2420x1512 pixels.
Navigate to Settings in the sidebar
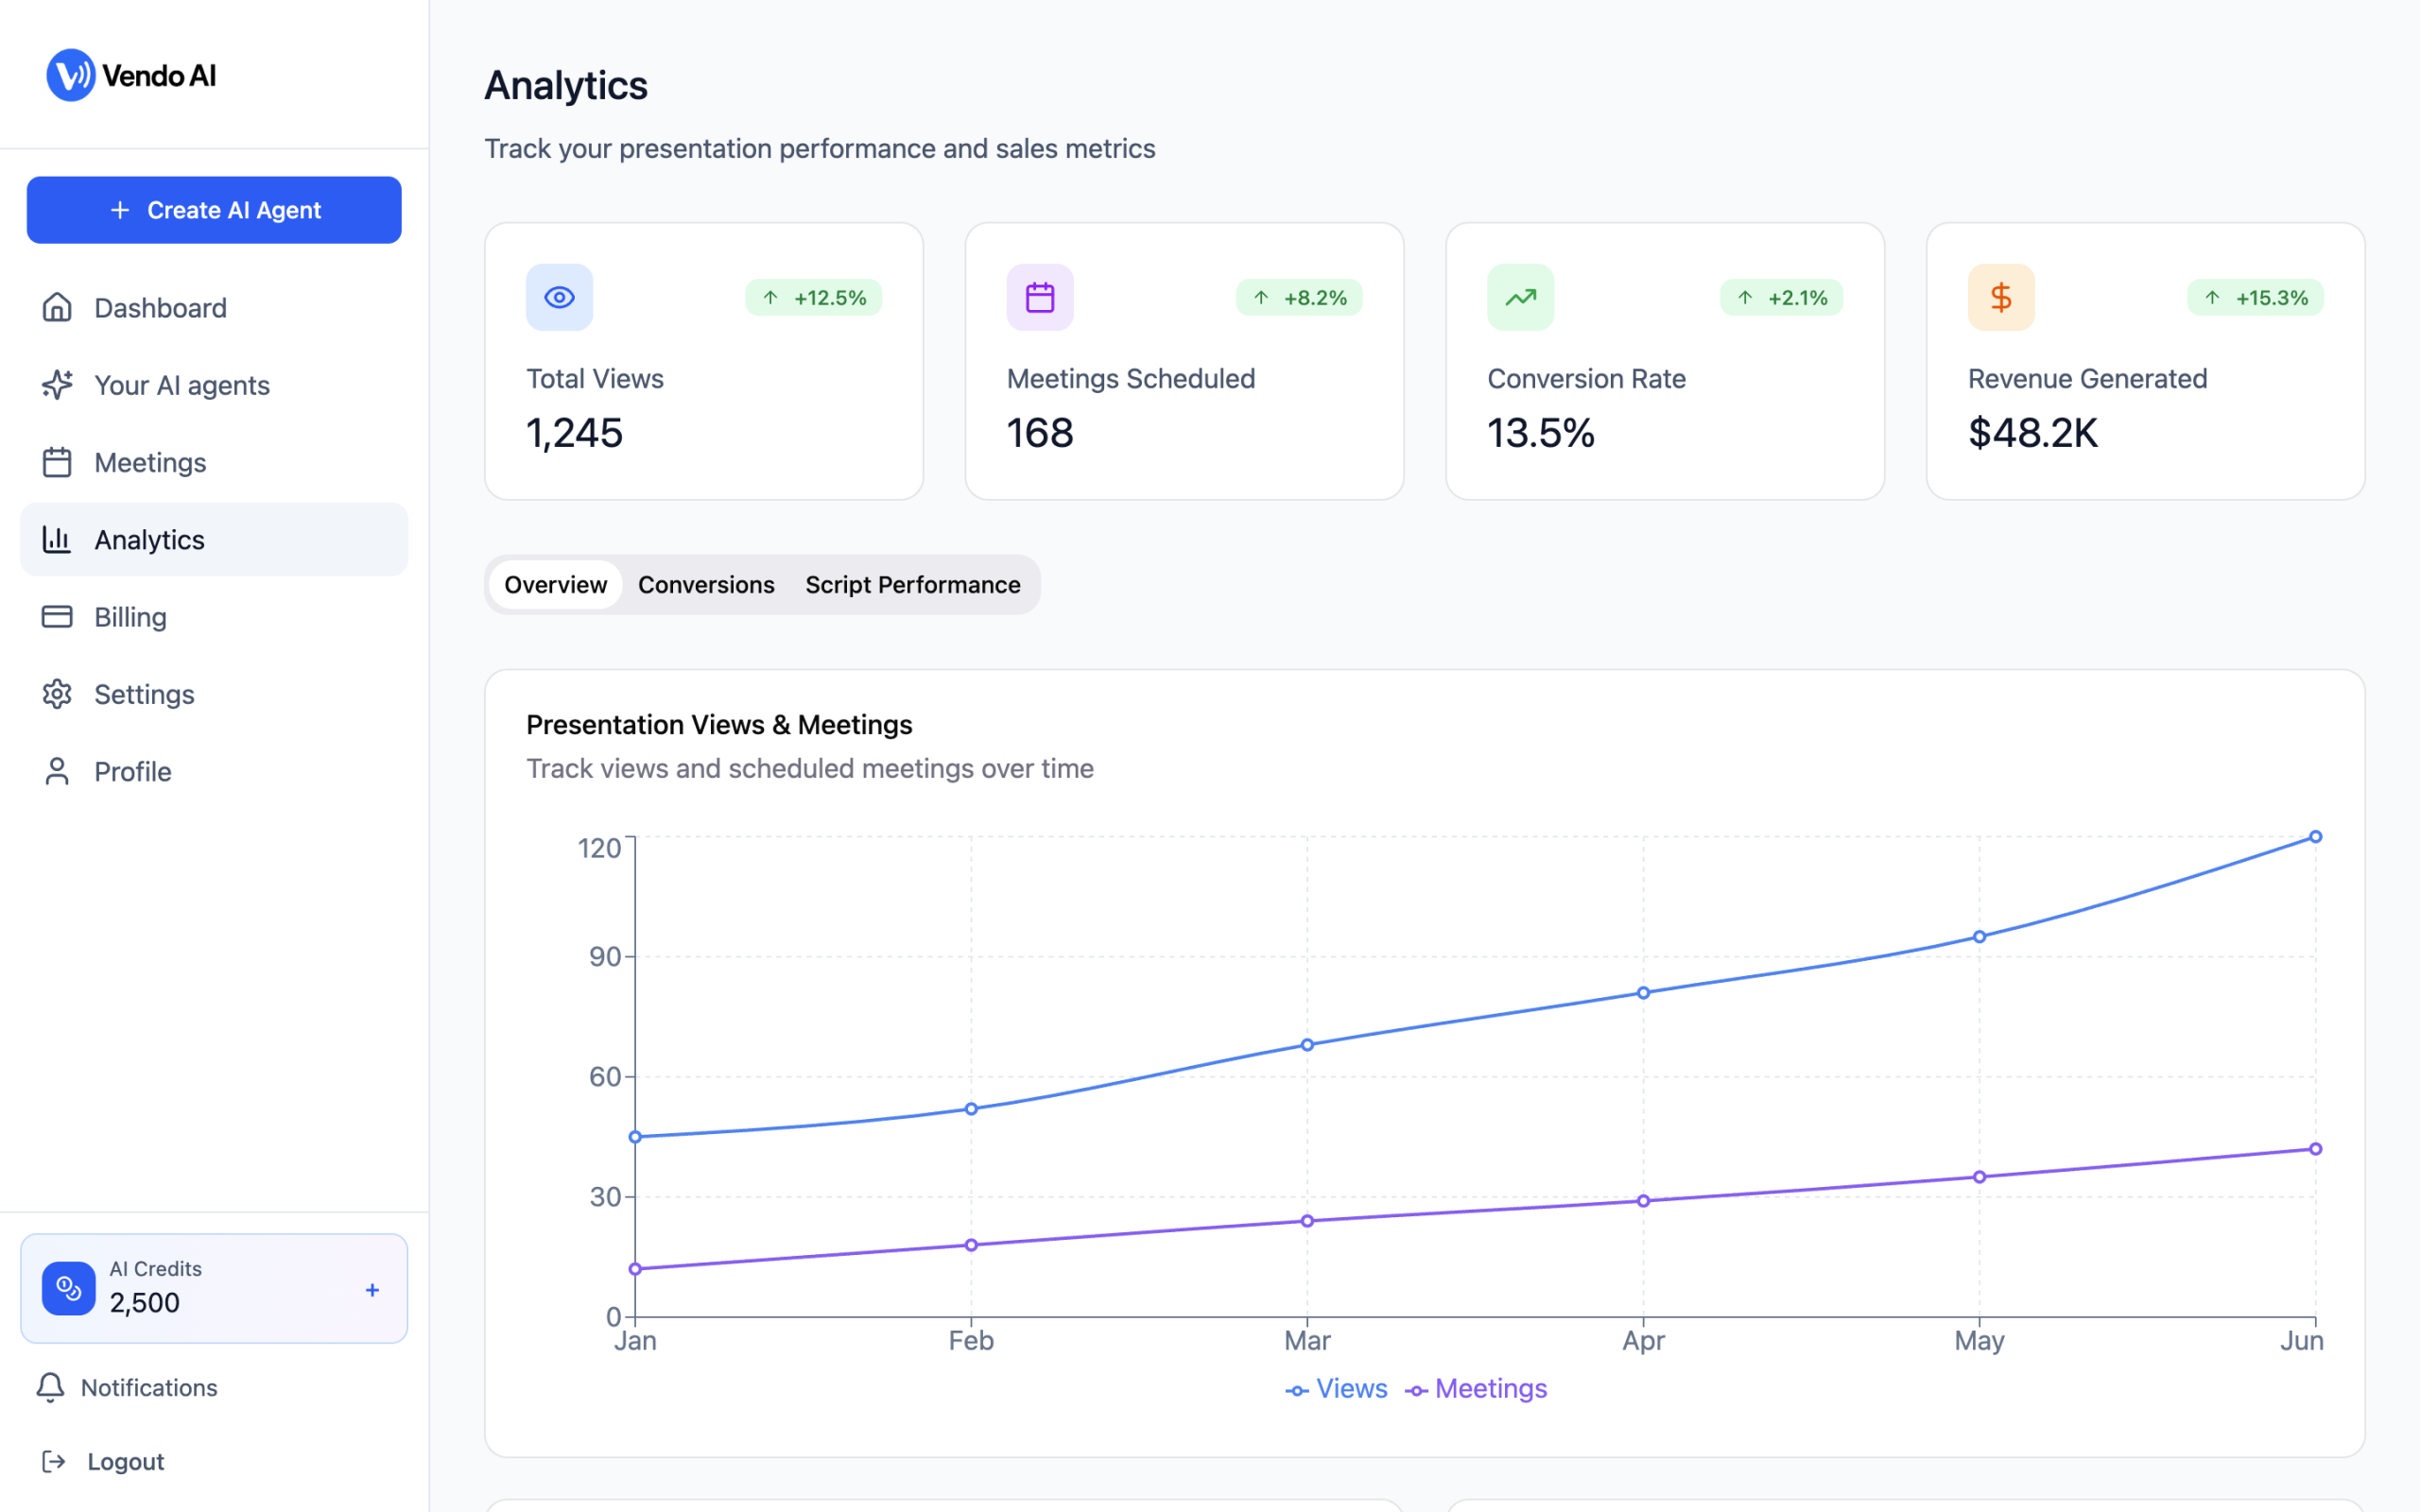(144, 694)
